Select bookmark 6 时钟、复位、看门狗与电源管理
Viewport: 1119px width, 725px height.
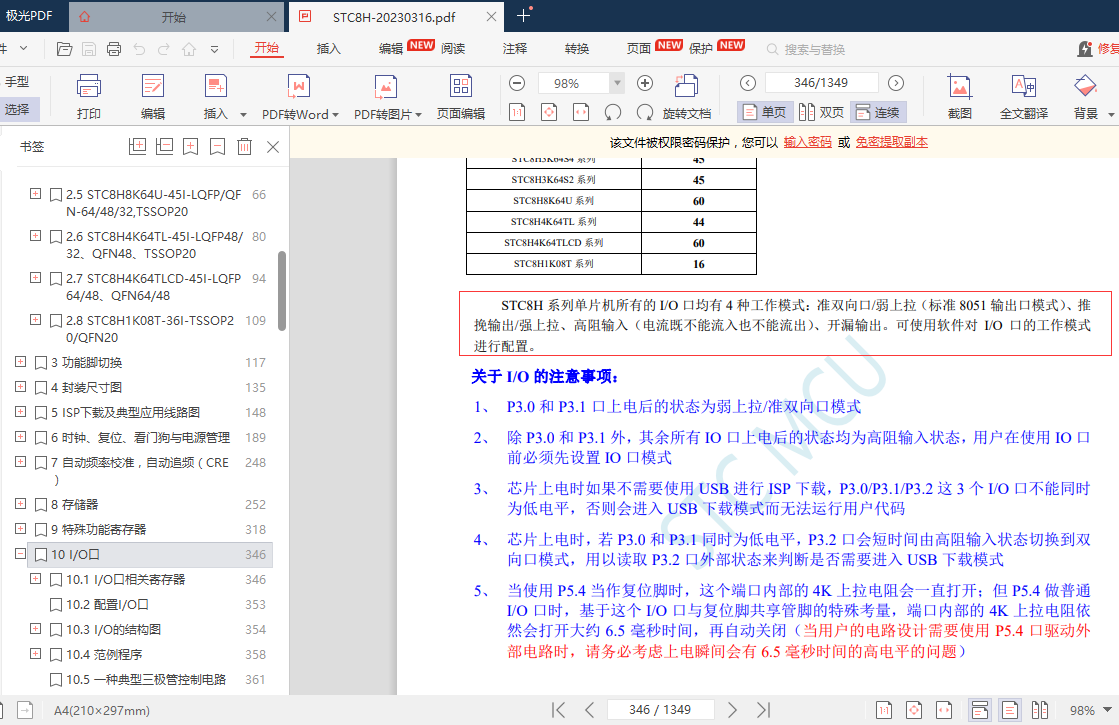pyautogui.click(x=141, y=437)
